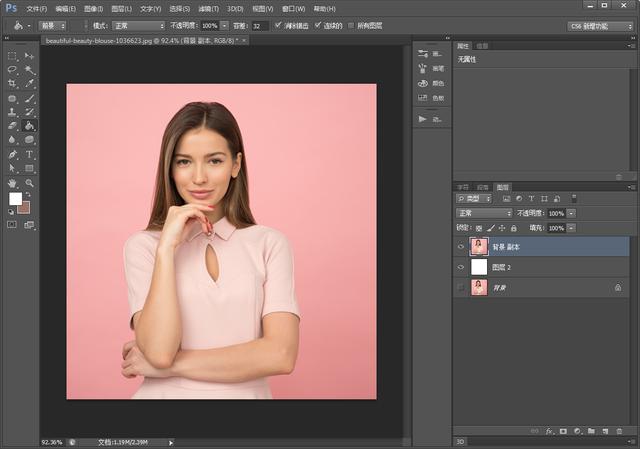The image size is (640, 449).
Task: Select the Crop tool
Action: click(12, 84)
